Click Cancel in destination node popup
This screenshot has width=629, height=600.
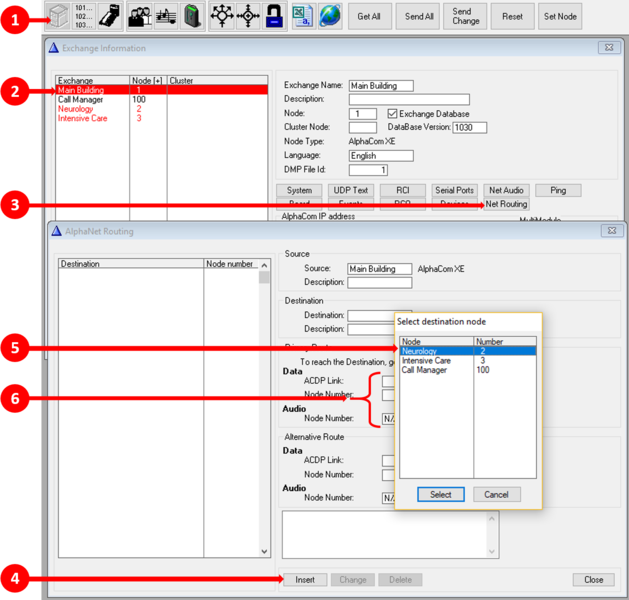tap(497, 495)
